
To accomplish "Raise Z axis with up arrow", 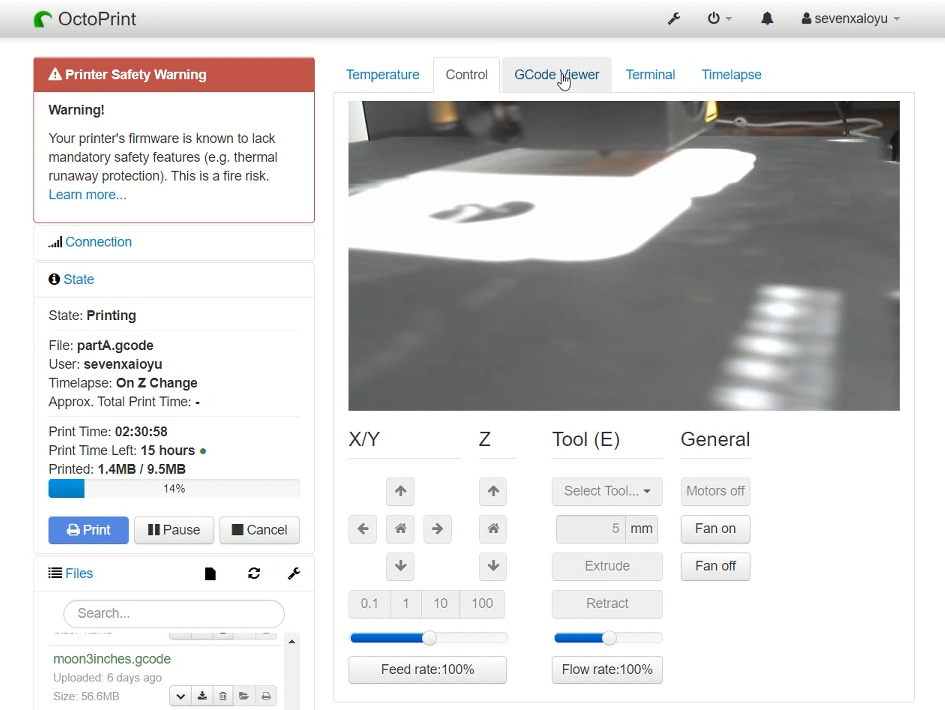I will [493, 491].
